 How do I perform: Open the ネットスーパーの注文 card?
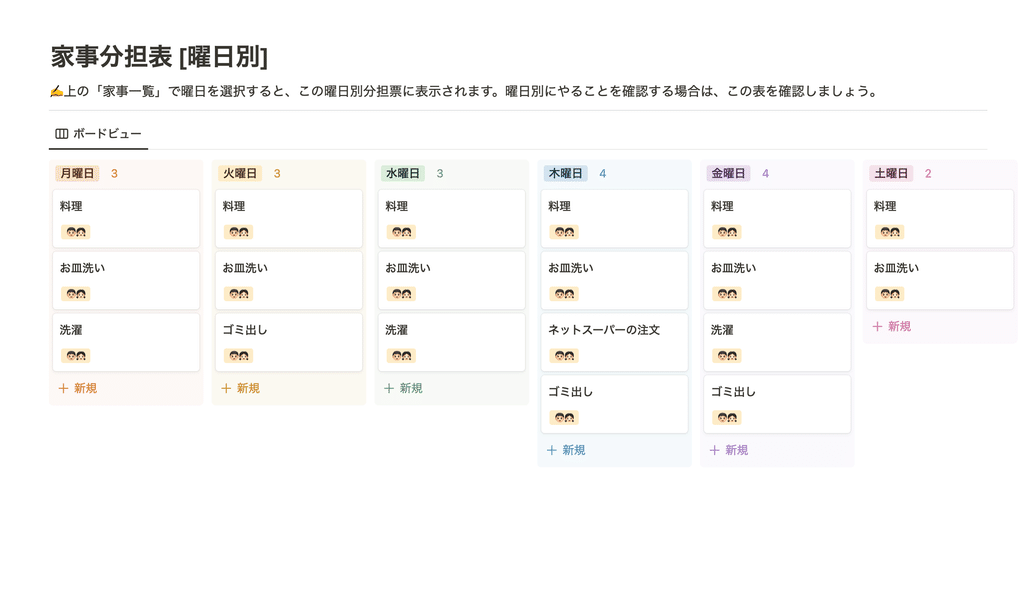coord(615,342)
